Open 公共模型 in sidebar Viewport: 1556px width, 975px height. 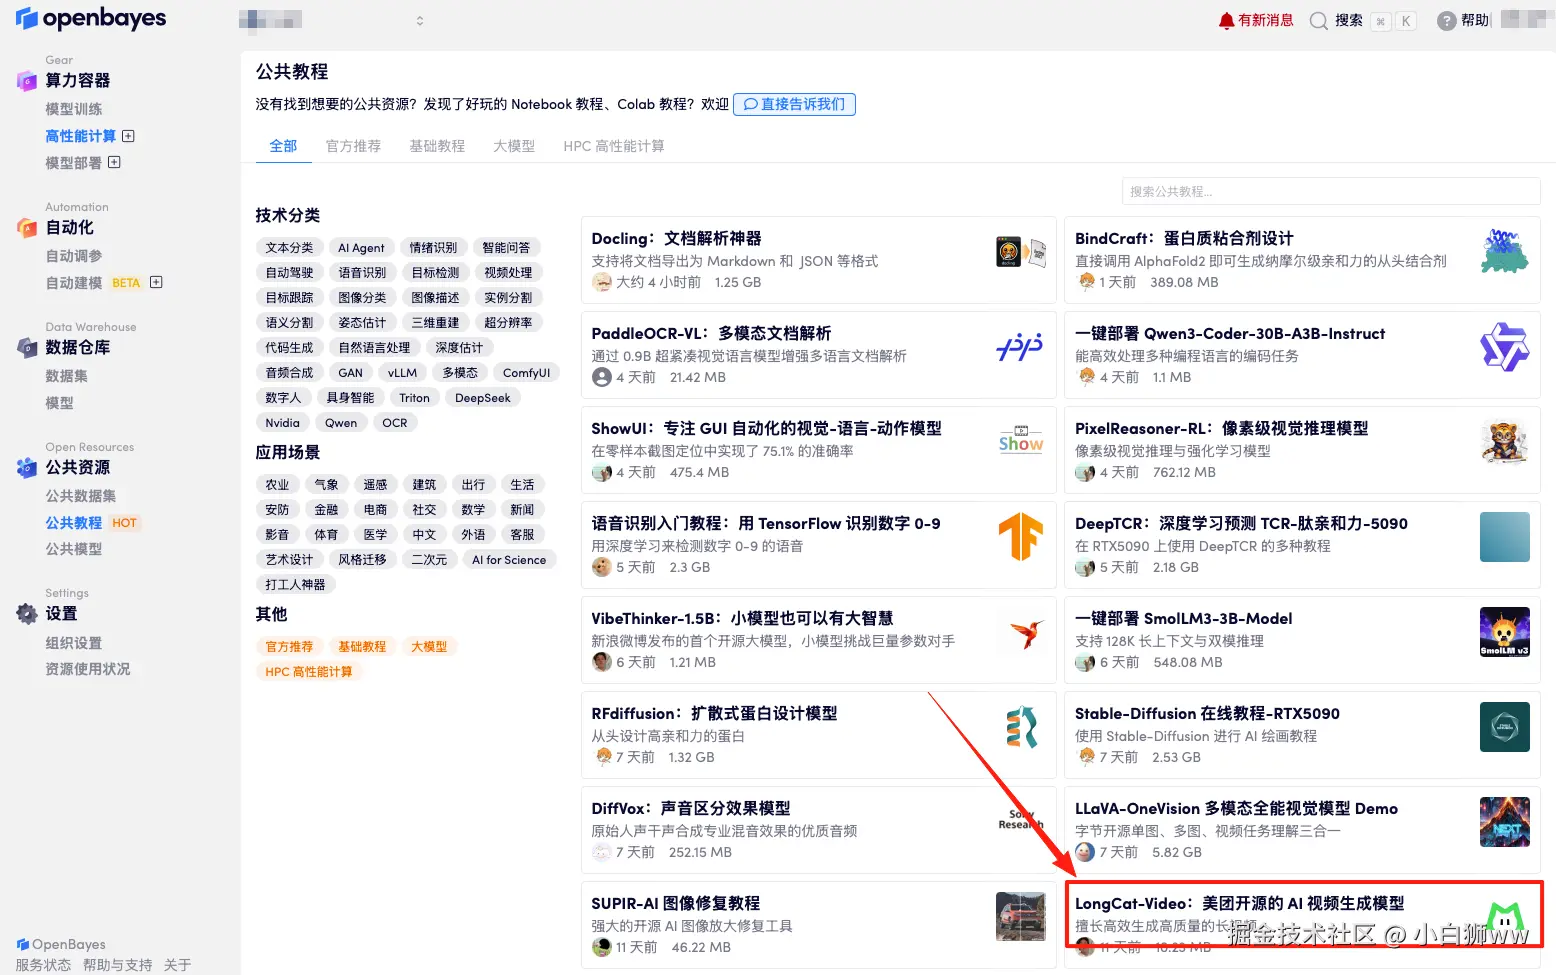click(74, 549)
